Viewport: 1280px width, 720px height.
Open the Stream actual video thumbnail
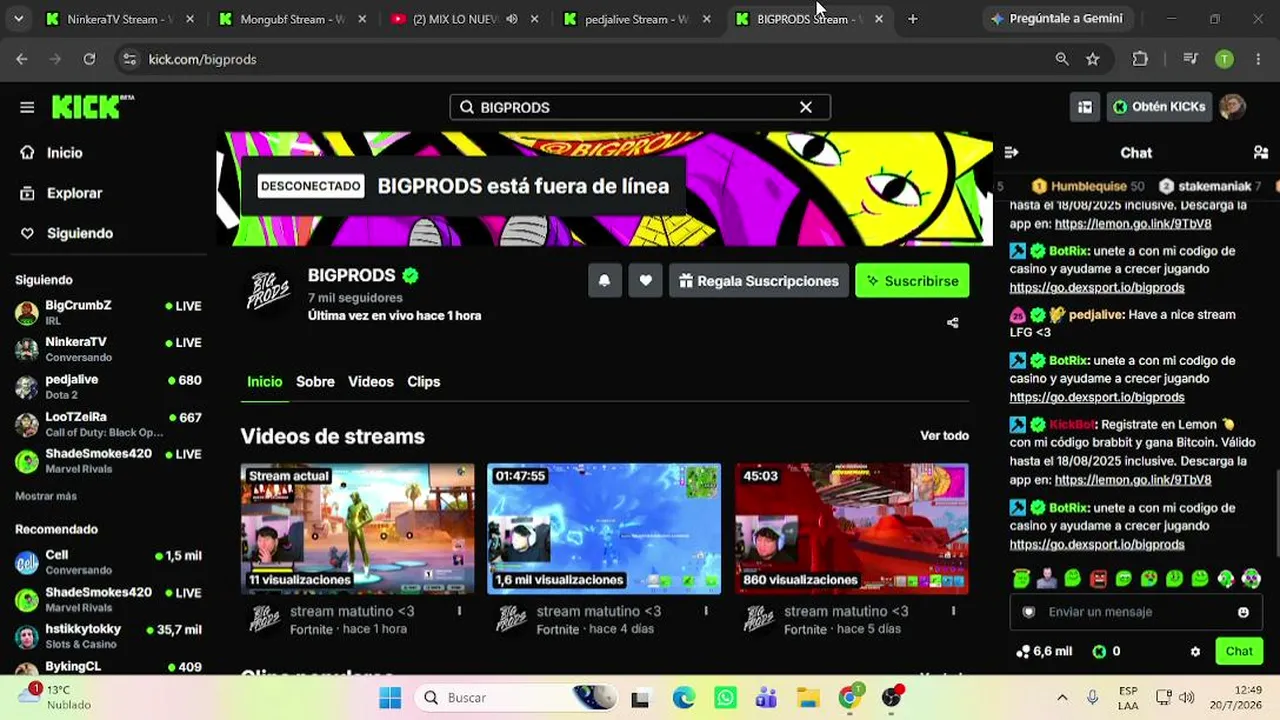(358, 528)
